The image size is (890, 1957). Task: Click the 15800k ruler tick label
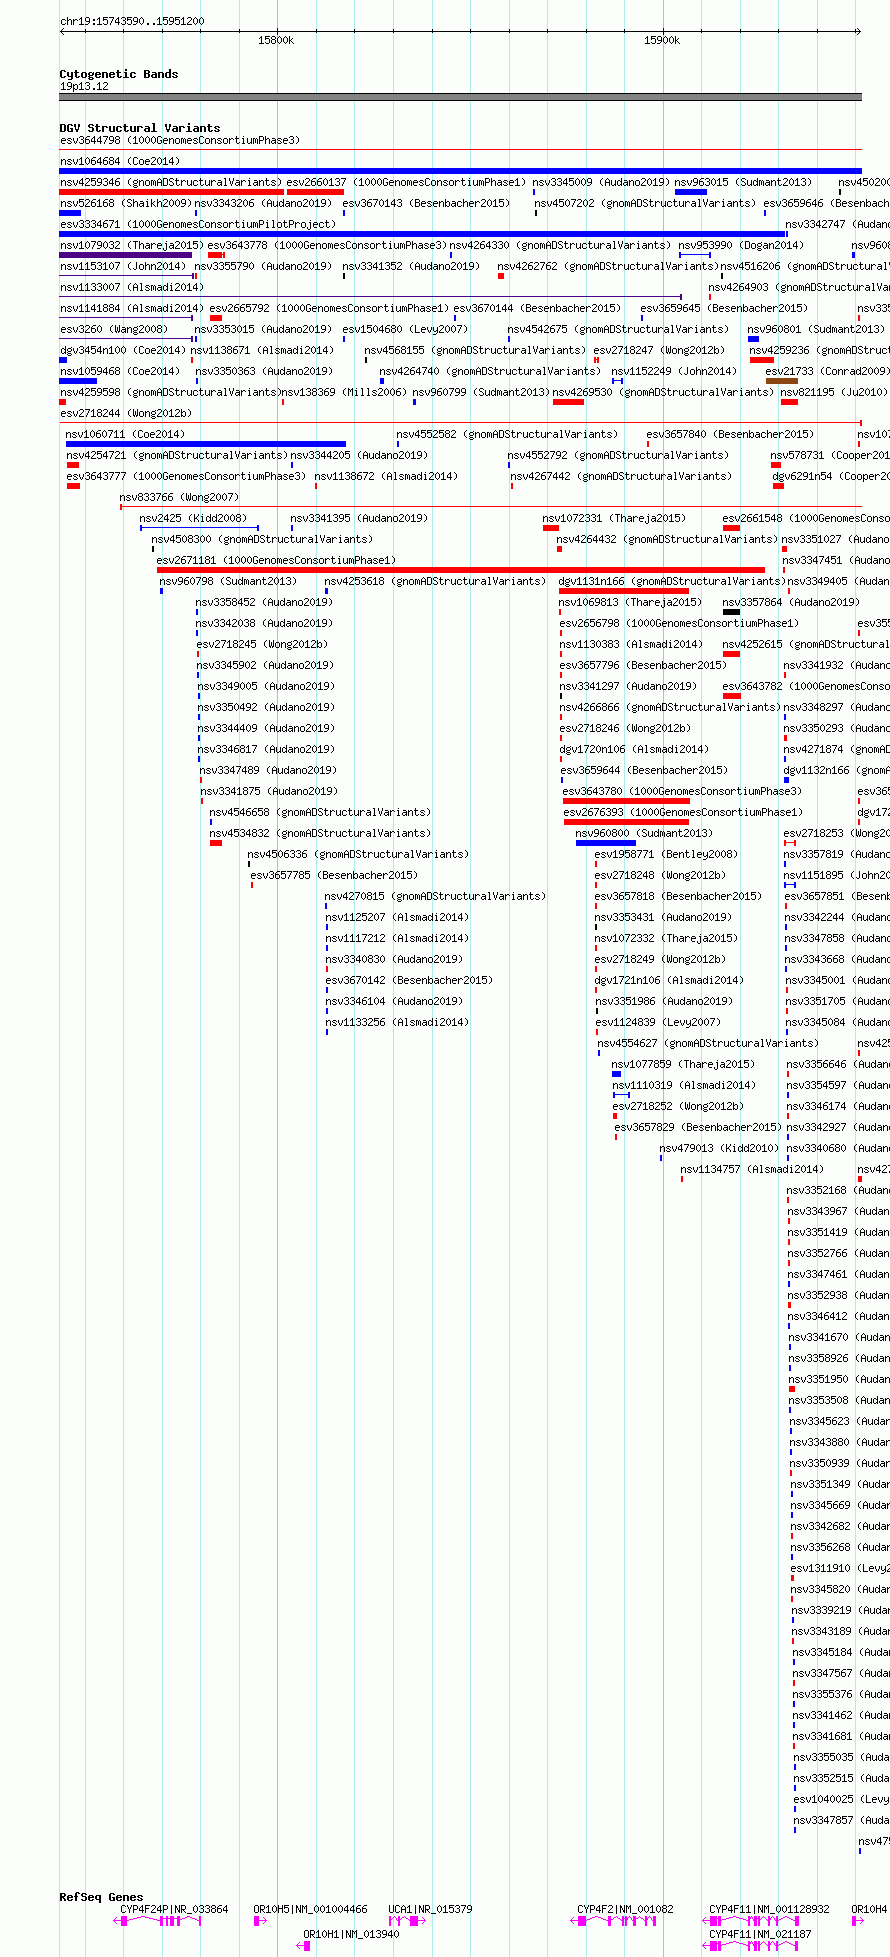[x=276, y=40]
